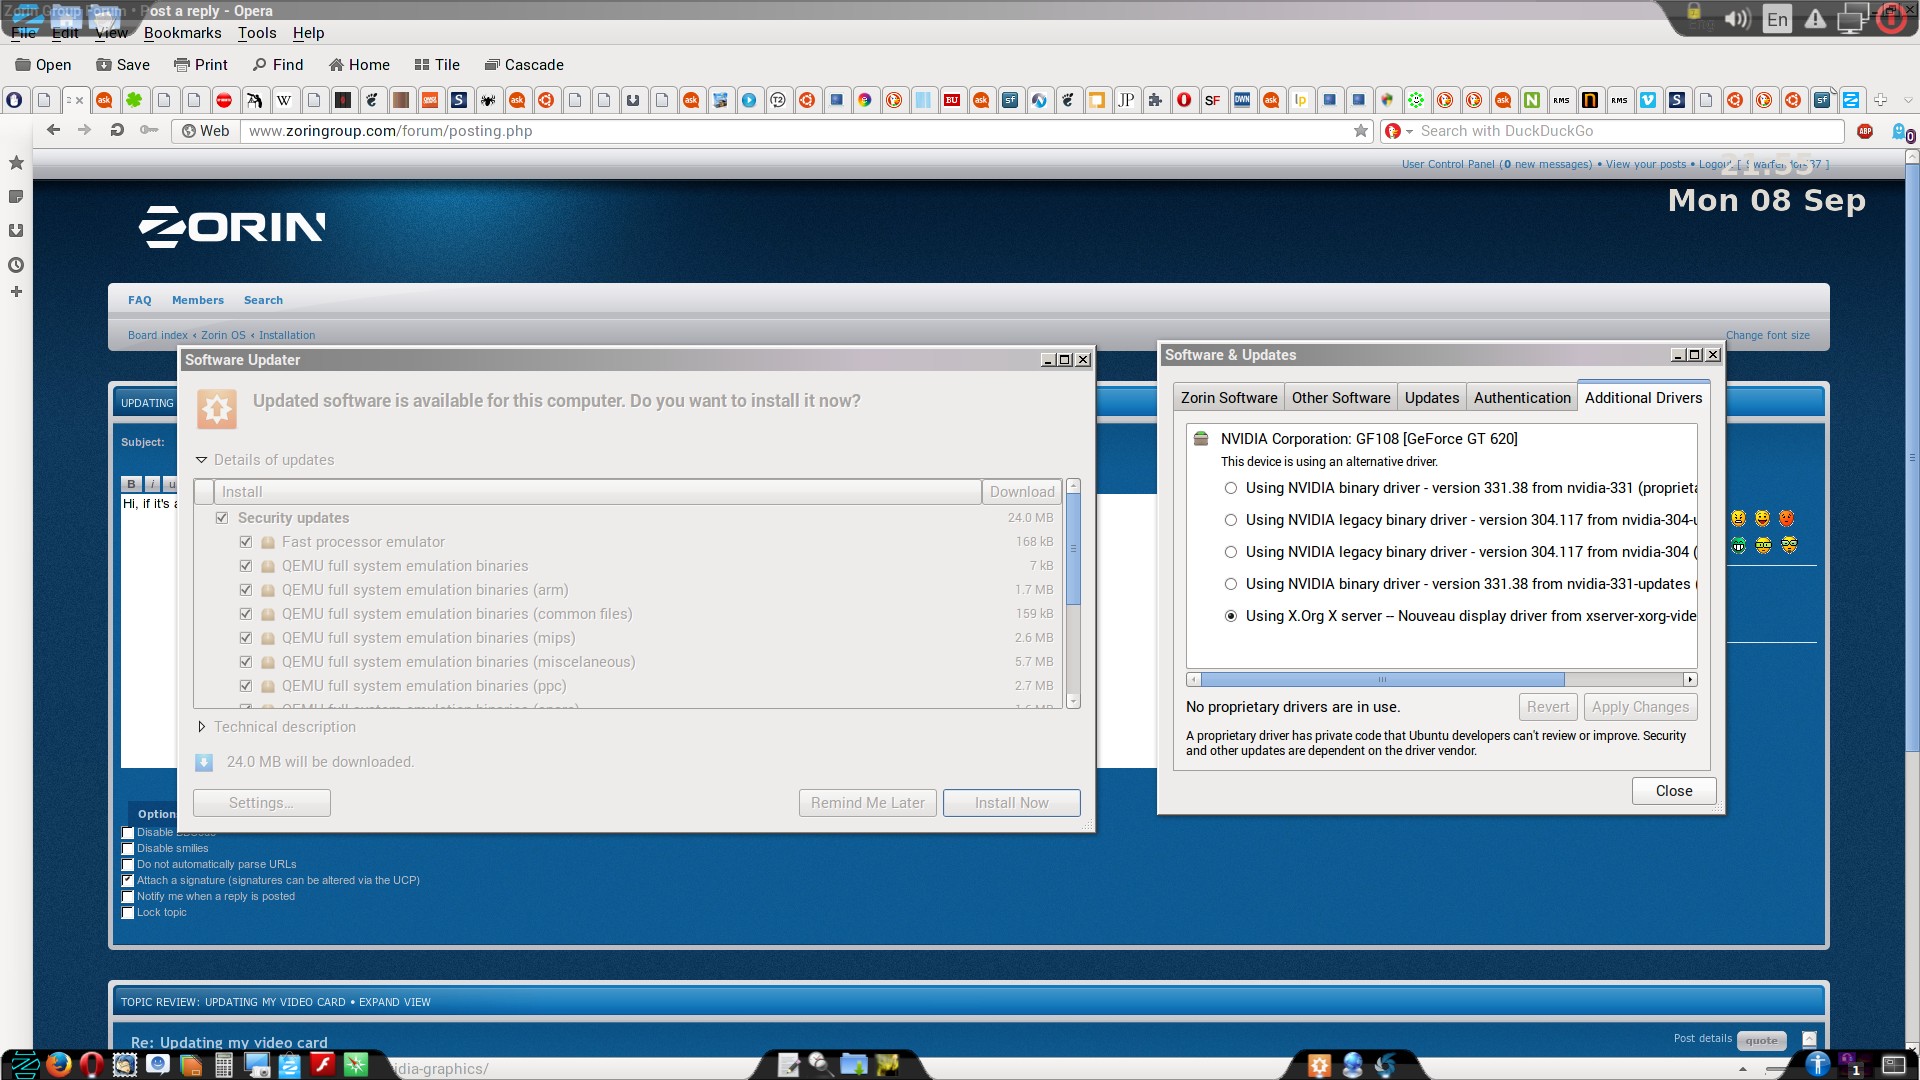
Task: Open Bookmarks star in Opera sidebar
Action: click(x=16, y=162)
